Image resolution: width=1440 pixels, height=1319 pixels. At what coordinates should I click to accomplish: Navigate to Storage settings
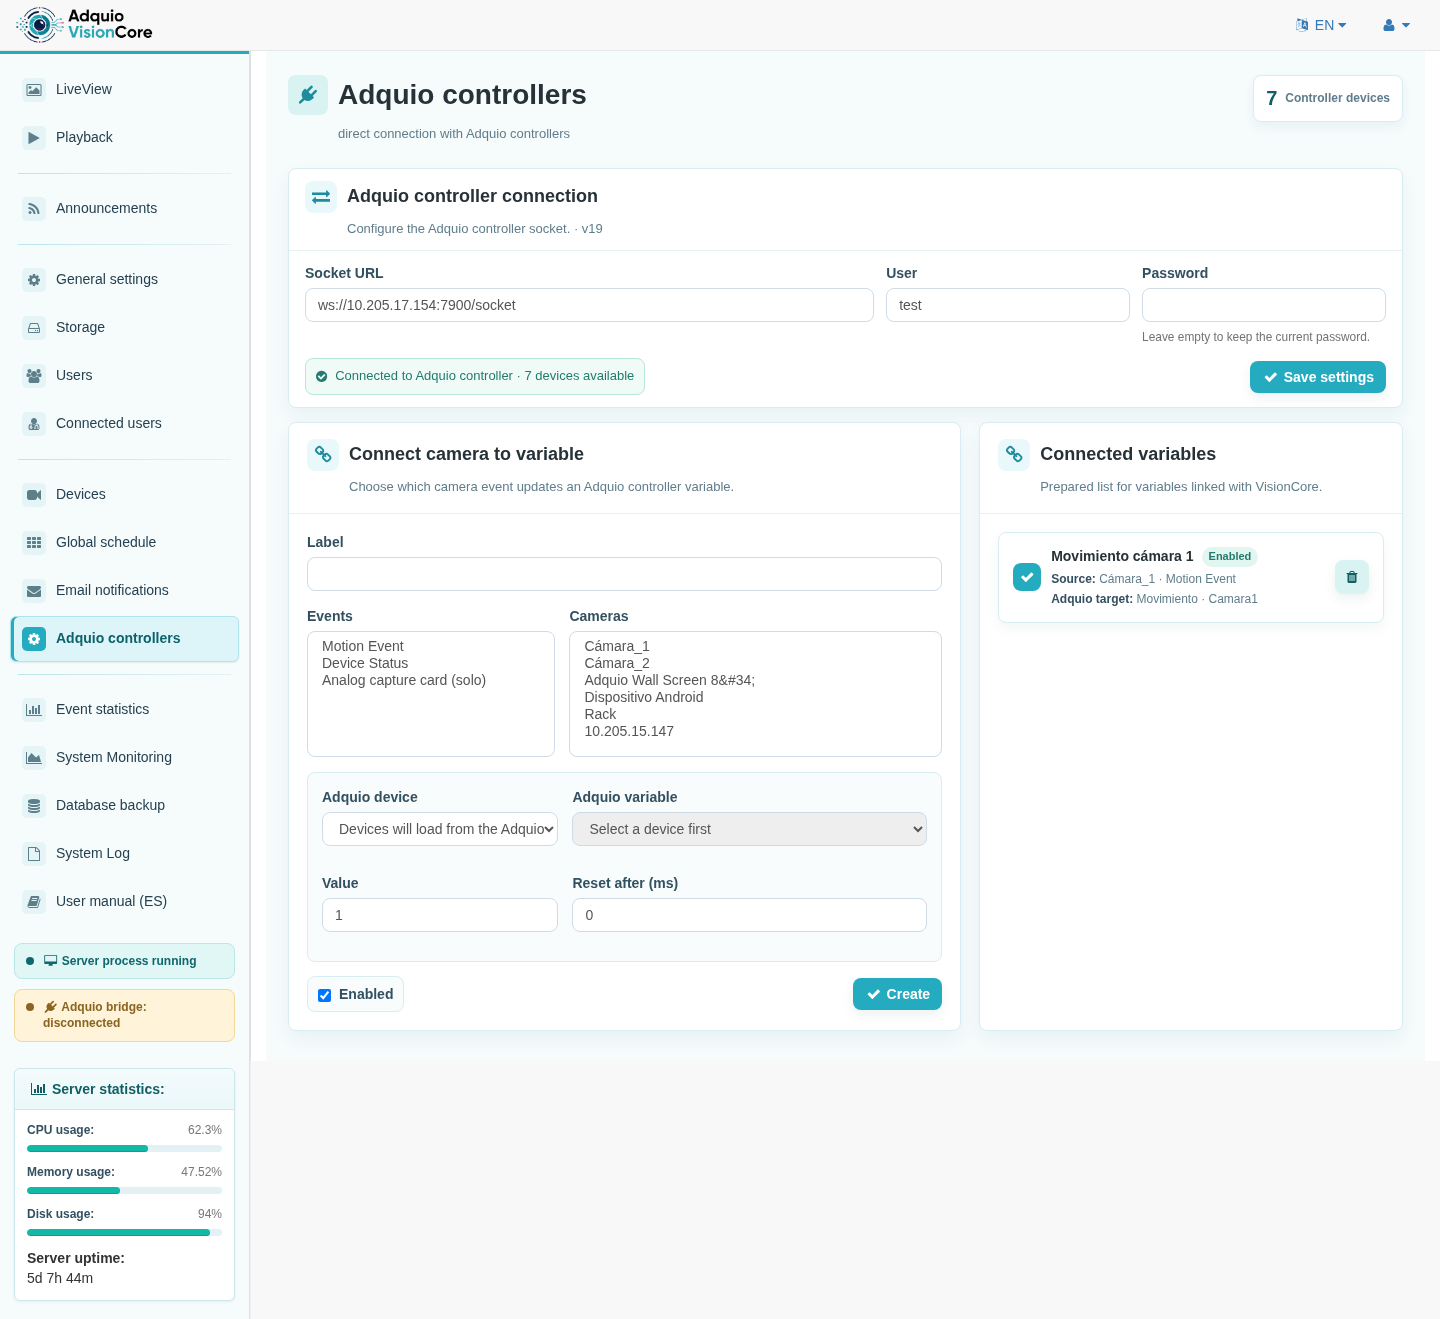(x=124, y=328)
